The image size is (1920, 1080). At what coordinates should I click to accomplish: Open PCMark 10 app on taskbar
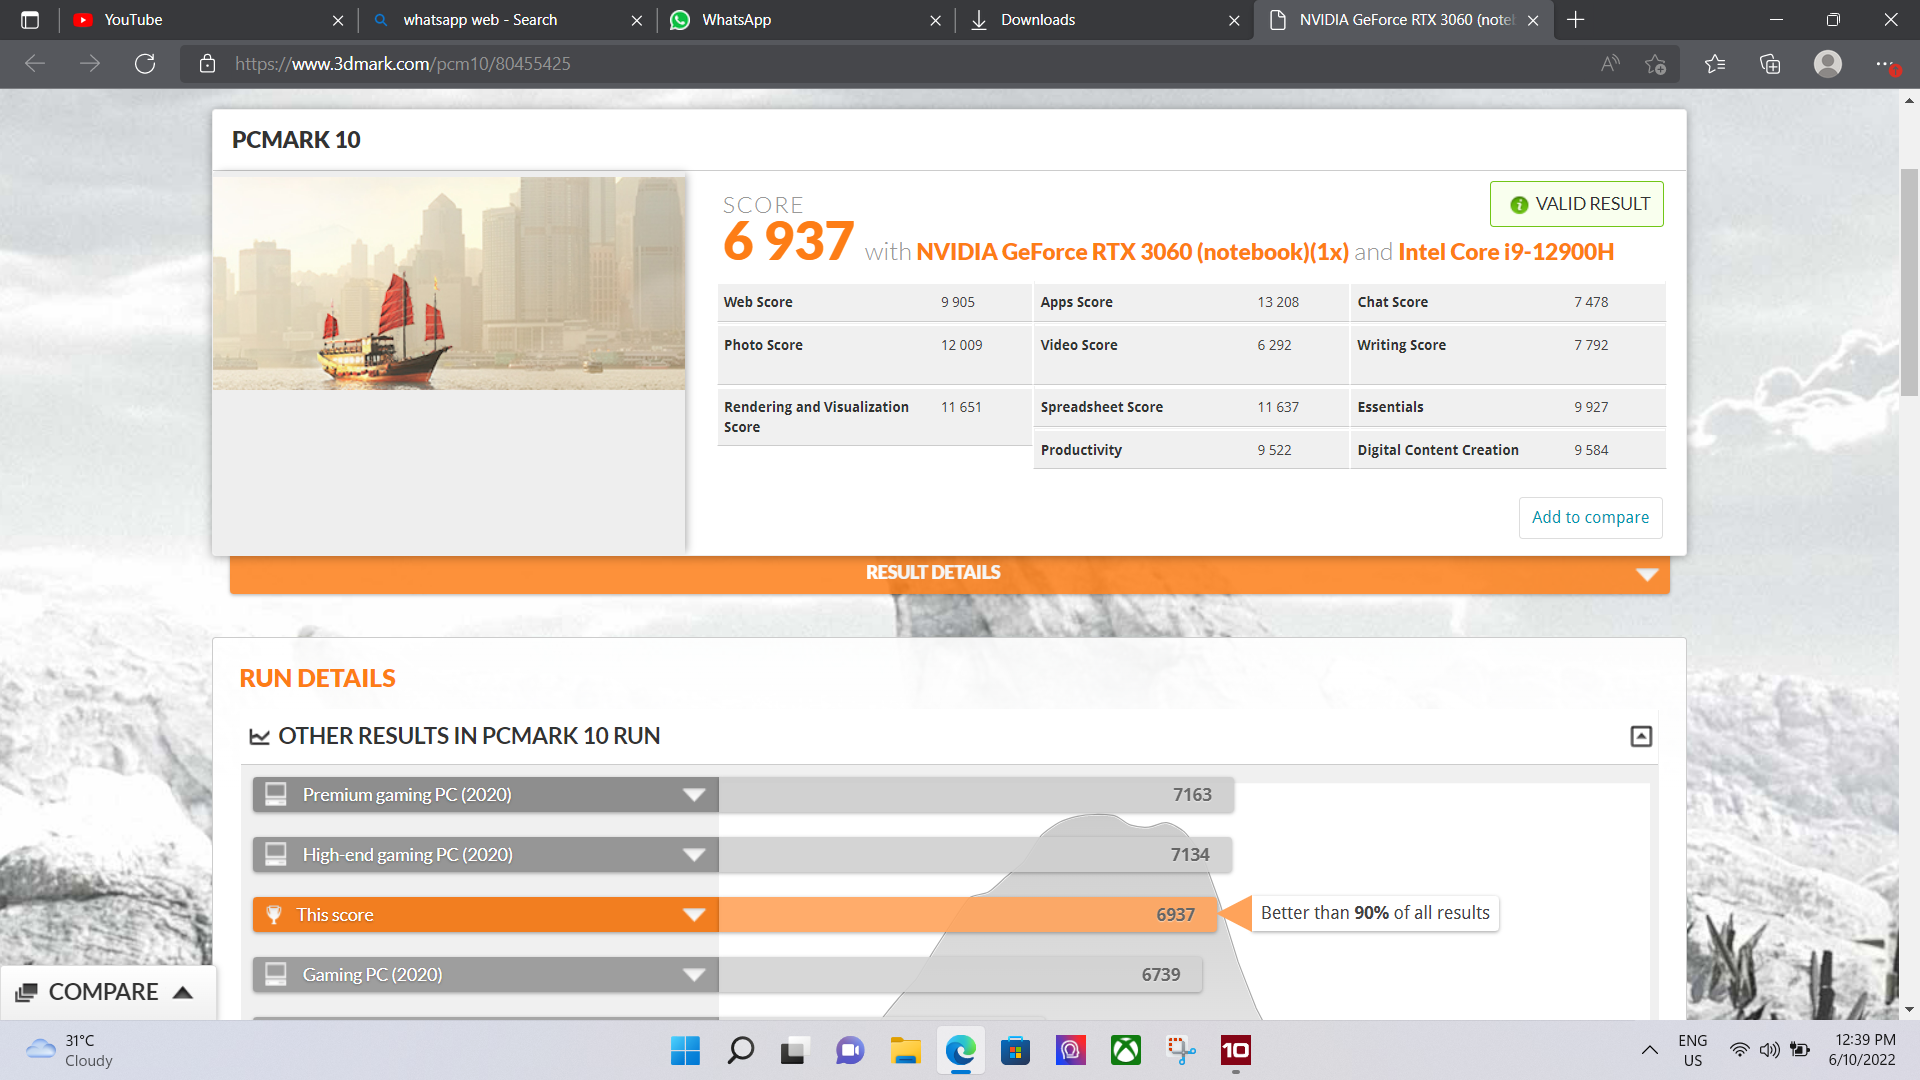[1236, 1050]
